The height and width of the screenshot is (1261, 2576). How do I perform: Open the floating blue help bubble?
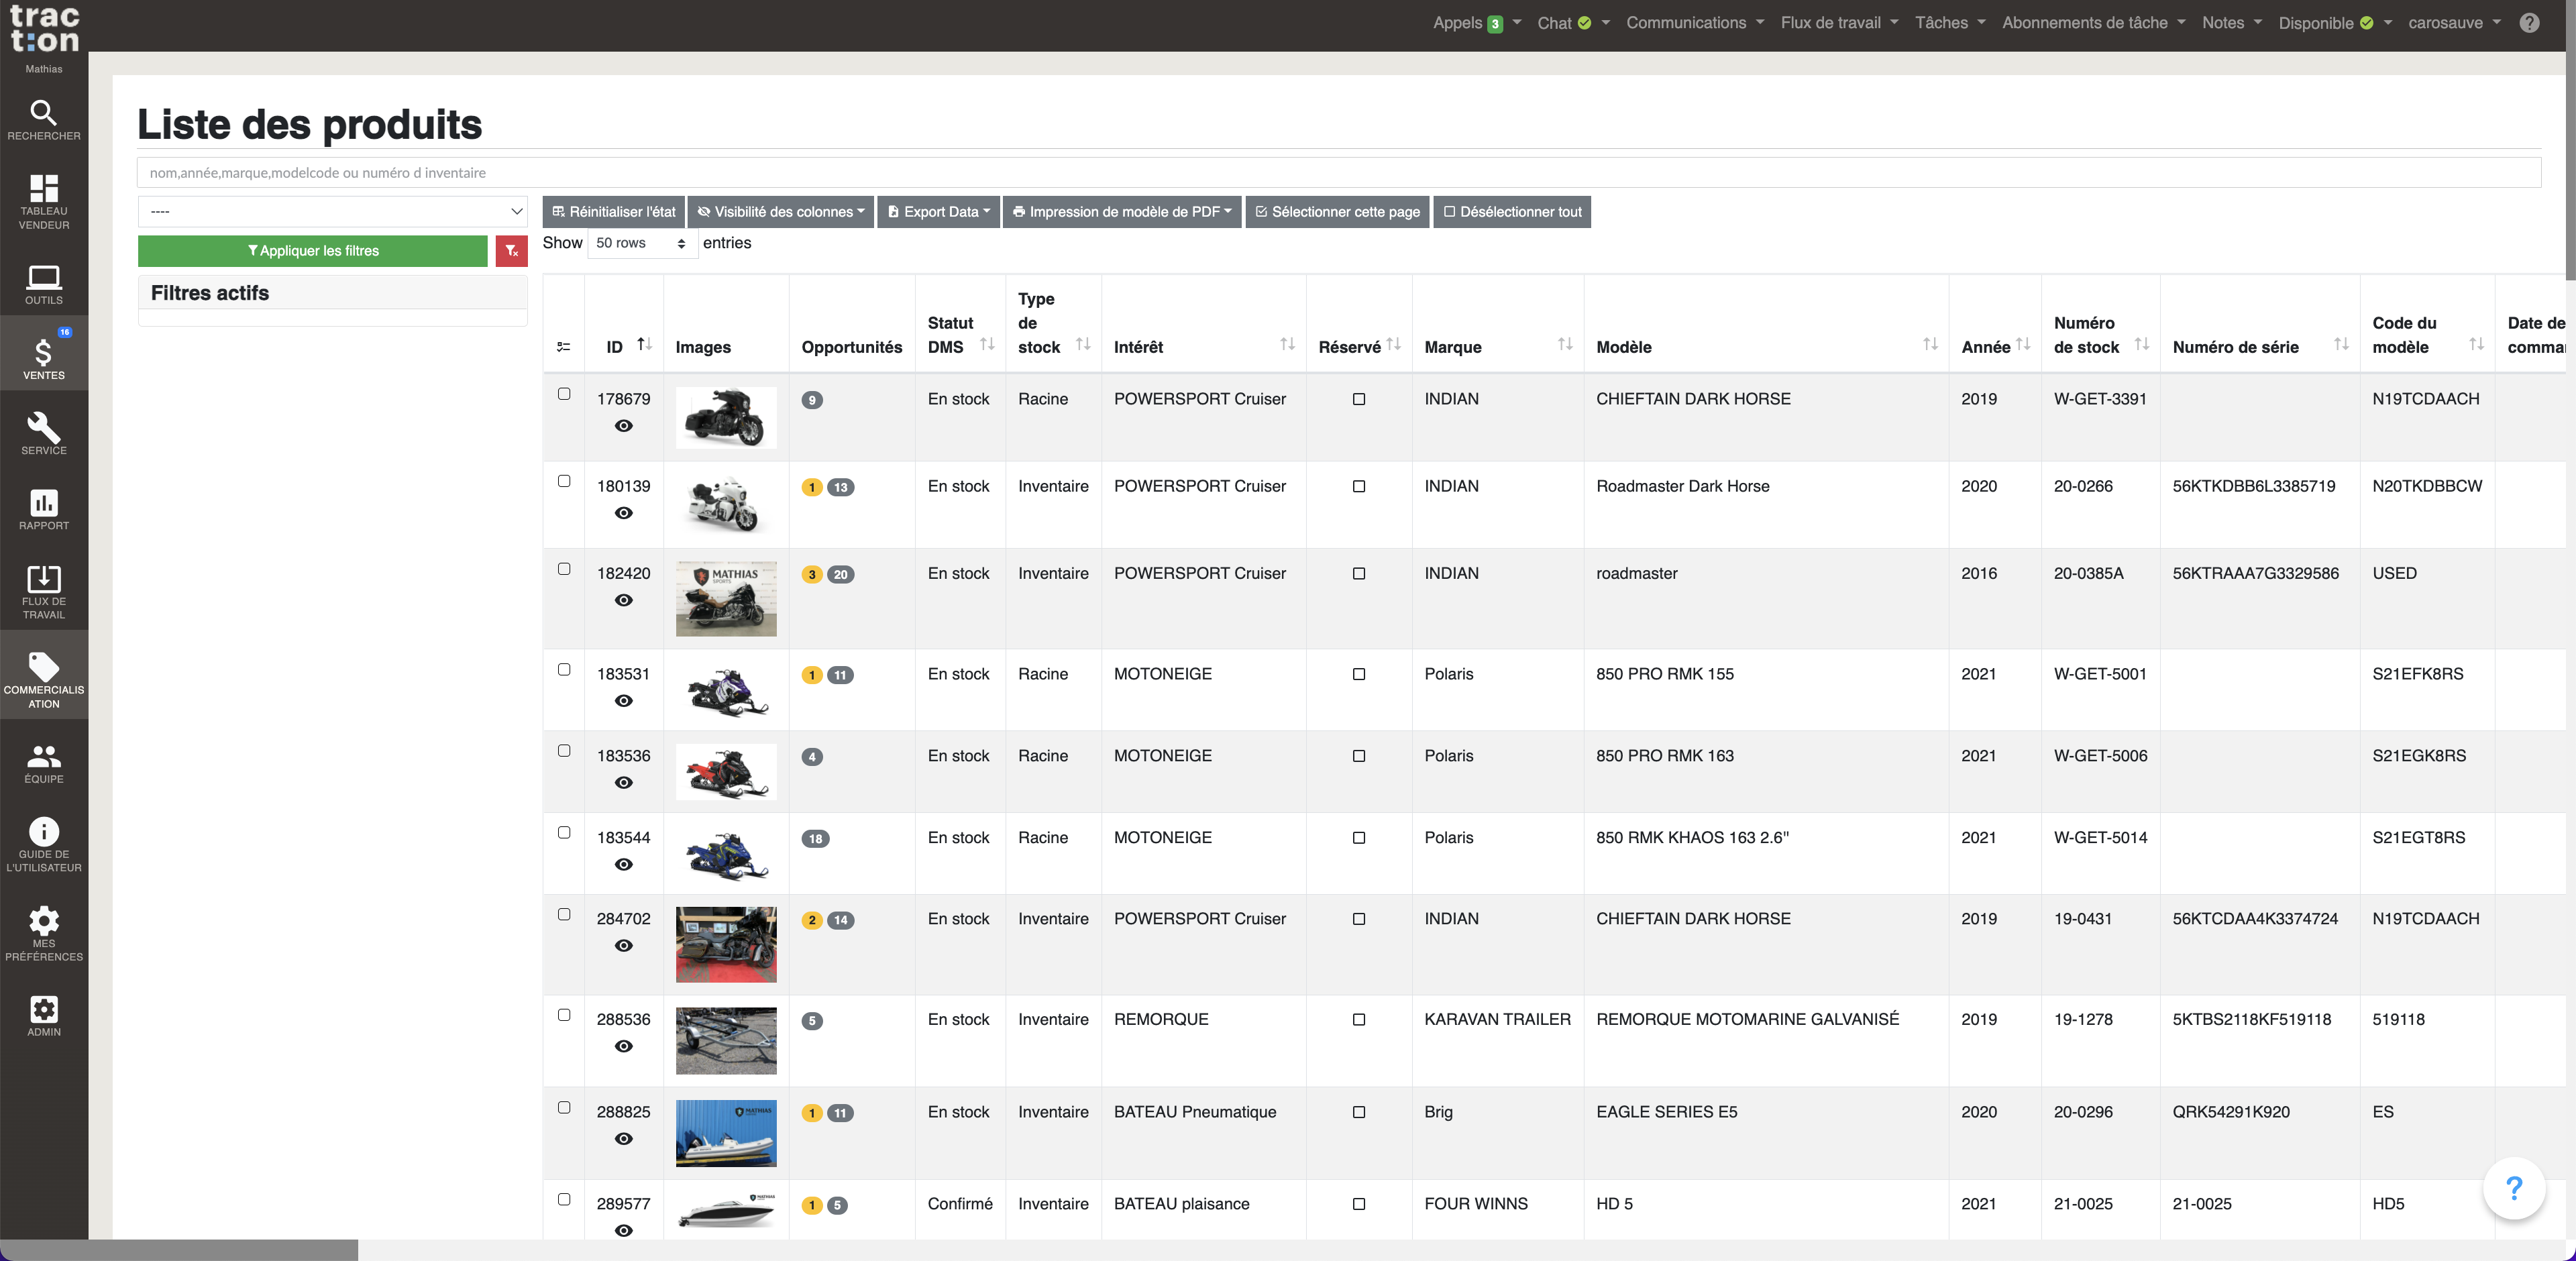[x=2513, y=1188]
